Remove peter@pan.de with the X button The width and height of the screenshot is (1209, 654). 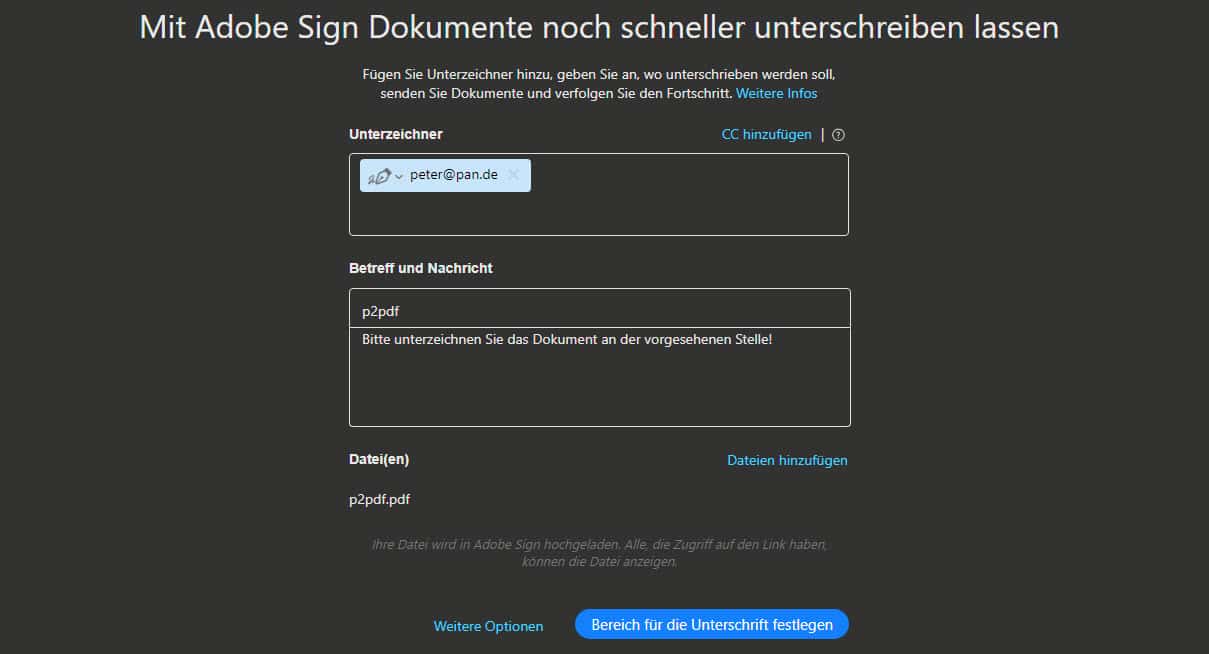coord(514,175)
